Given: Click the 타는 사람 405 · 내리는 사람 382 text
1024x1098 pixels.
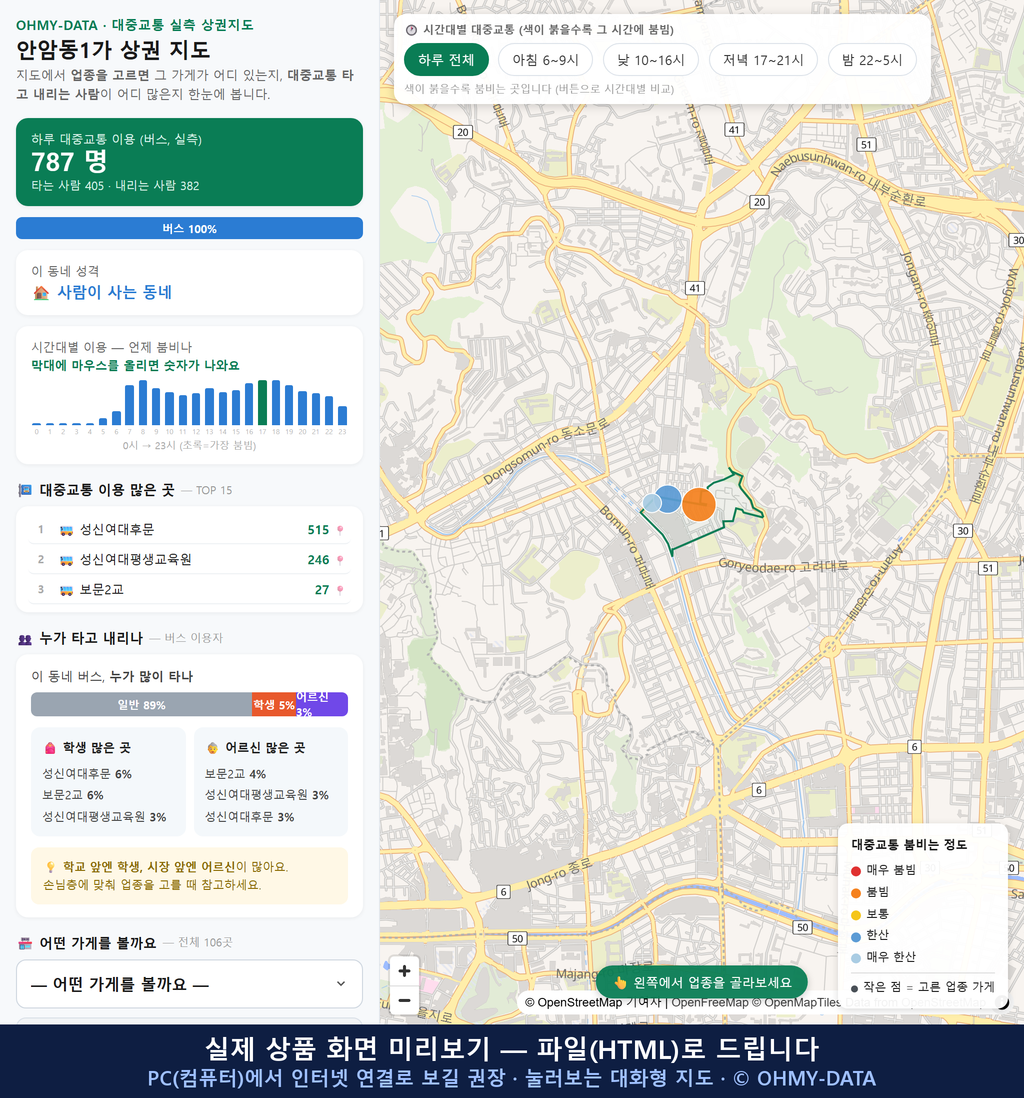Looking at the screenshot, I should (x=115, y=186).
